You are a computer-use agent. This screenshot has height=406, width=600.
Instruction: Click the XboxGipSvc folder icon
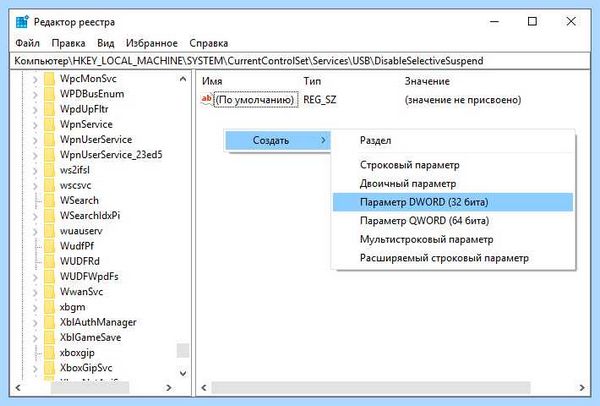[49, 368]
